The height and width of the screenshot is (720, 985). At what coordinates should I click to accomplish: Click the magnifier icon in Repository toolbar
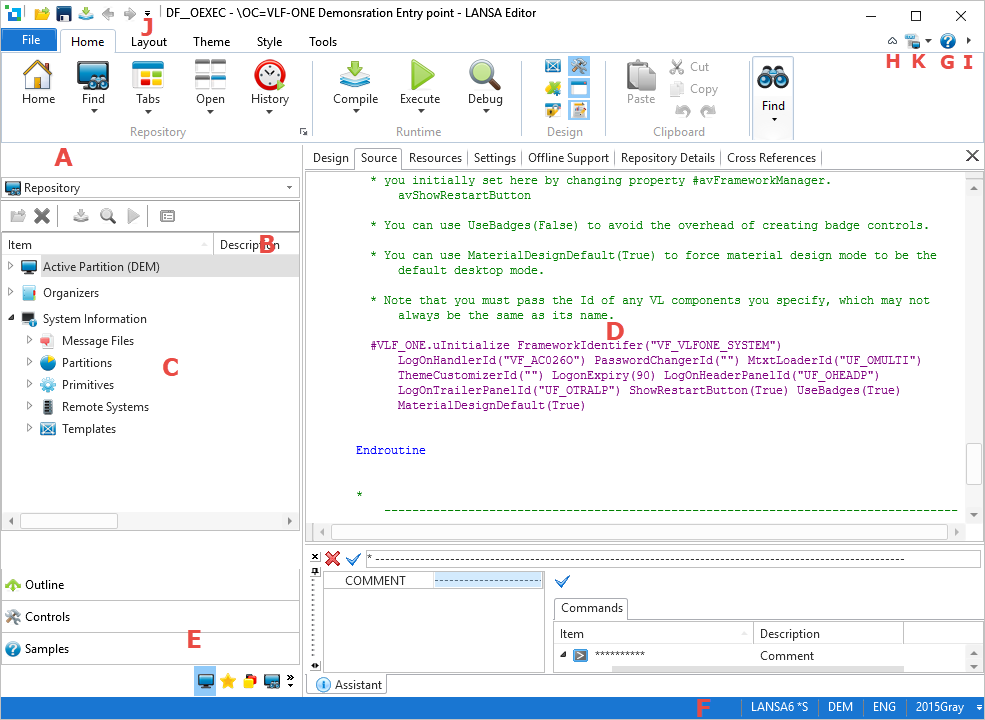coord(108,216)
